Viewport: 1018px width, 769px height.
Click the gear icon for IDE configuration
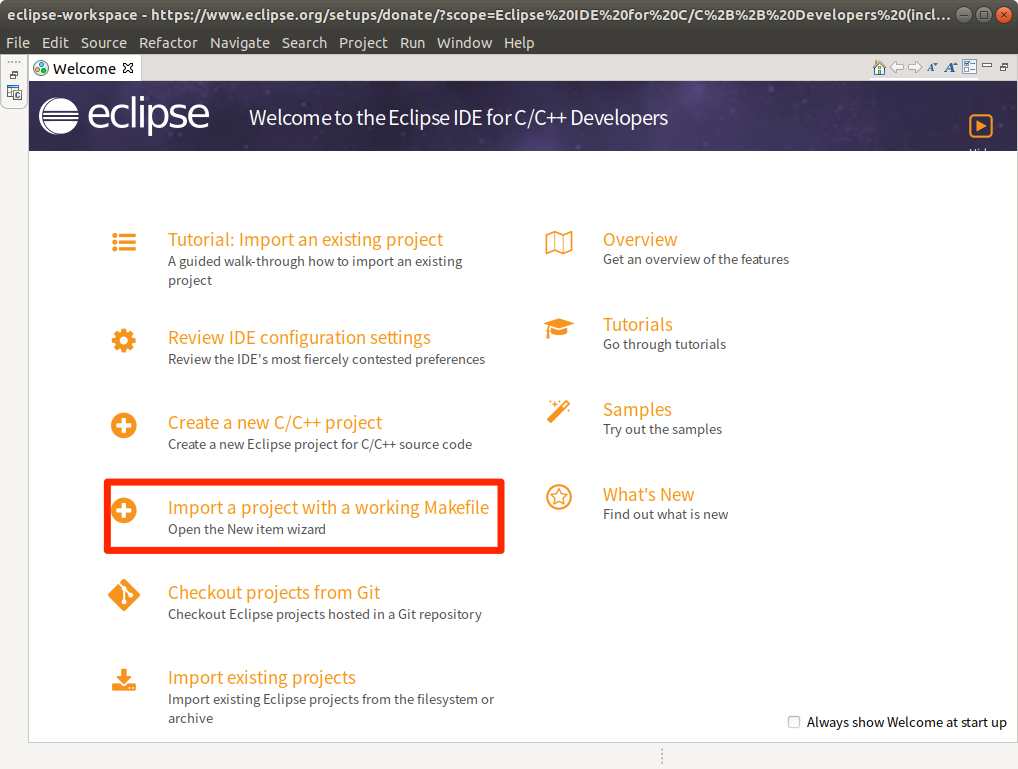[123, 340]
